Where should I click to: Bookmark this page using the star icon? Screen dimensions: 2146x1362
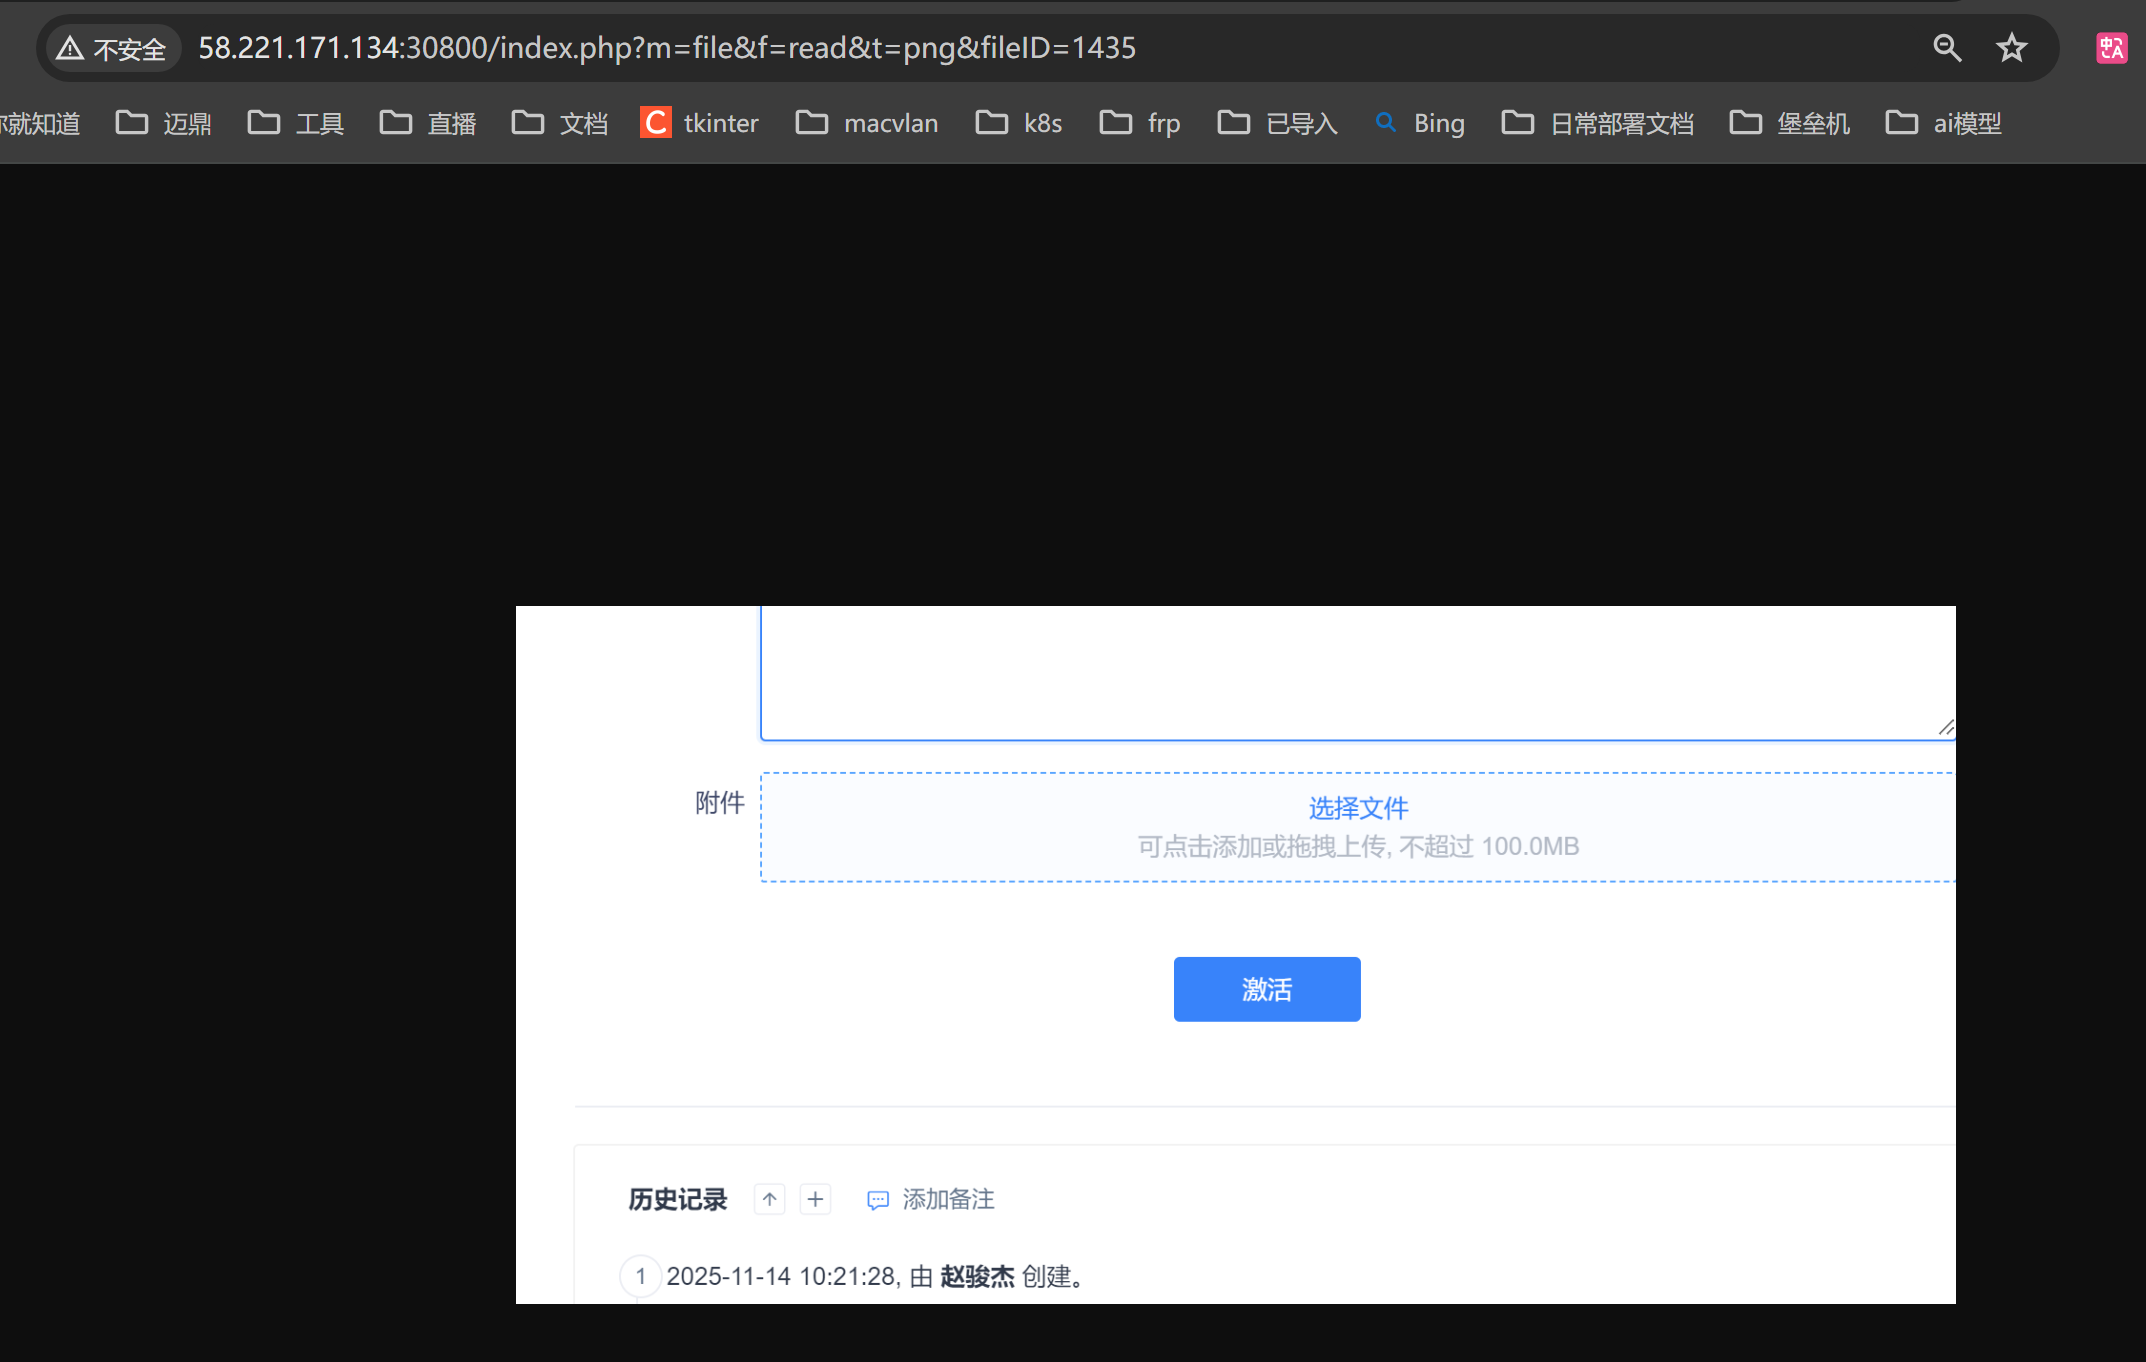[x=2011, y=47]
